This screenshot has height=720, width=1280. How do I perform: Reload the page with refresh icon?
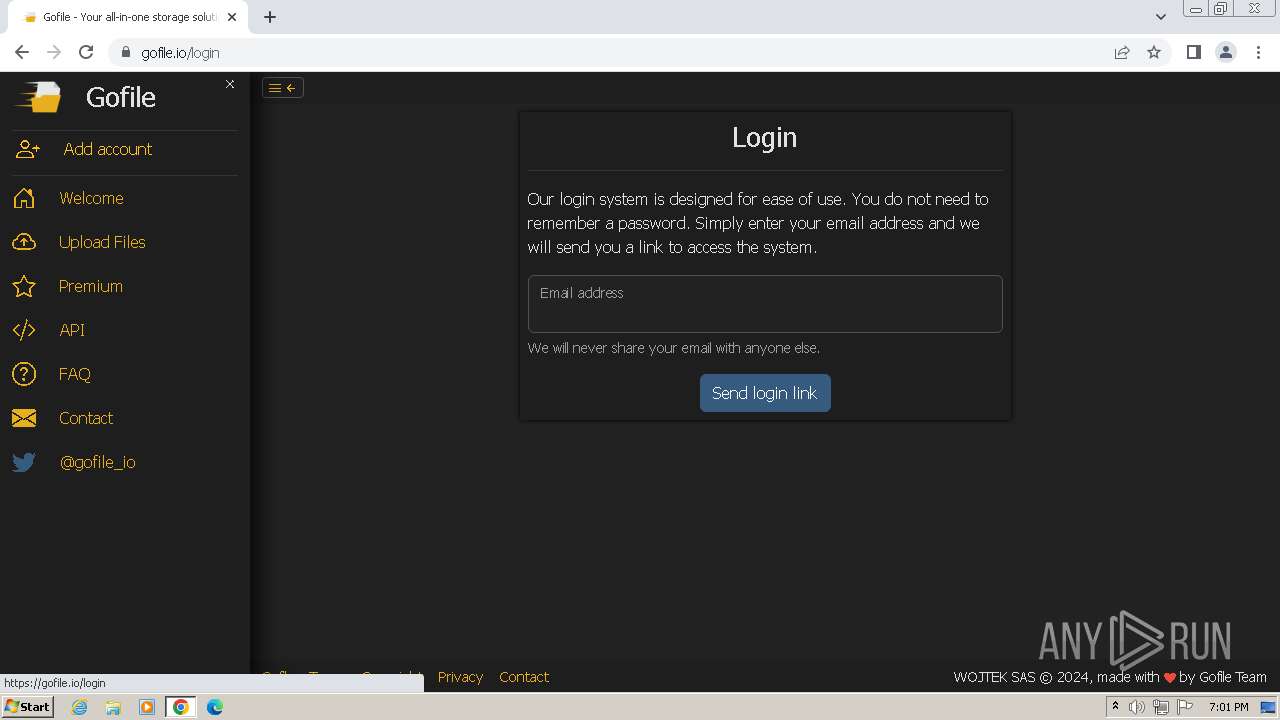click(86, 52)
